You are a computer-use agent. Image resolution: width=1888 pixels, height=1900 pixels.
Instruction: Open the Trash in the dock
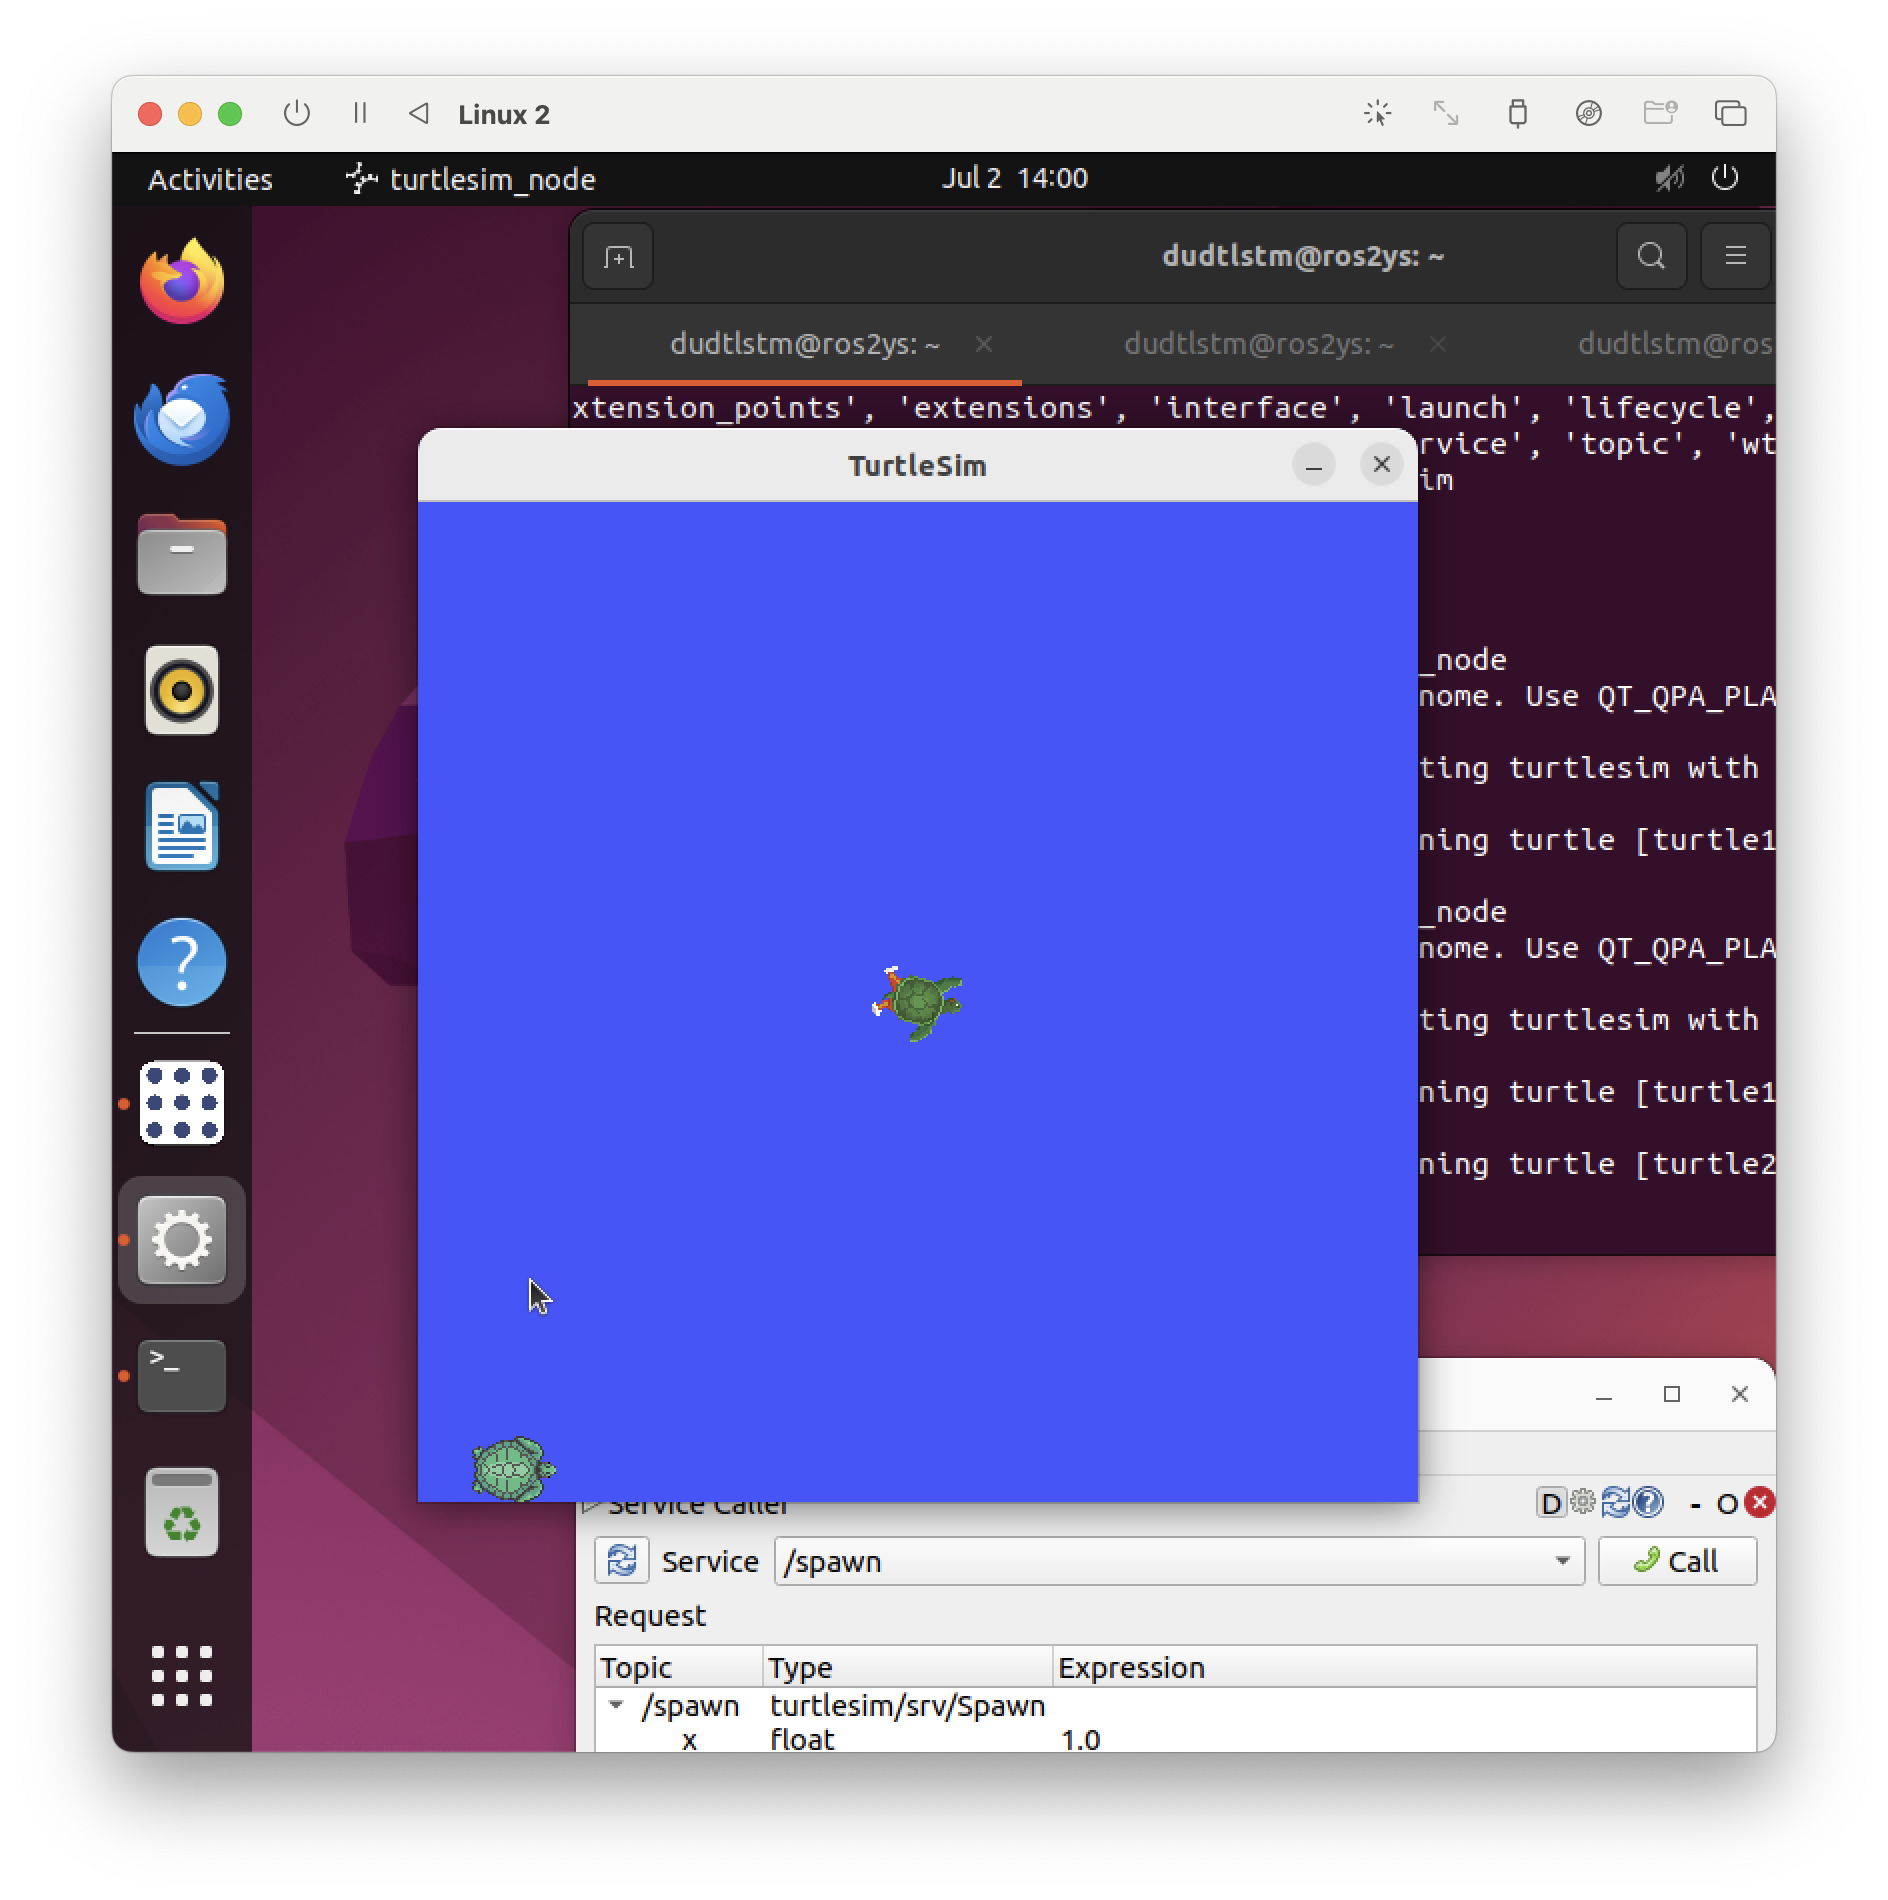[181, 1512]
